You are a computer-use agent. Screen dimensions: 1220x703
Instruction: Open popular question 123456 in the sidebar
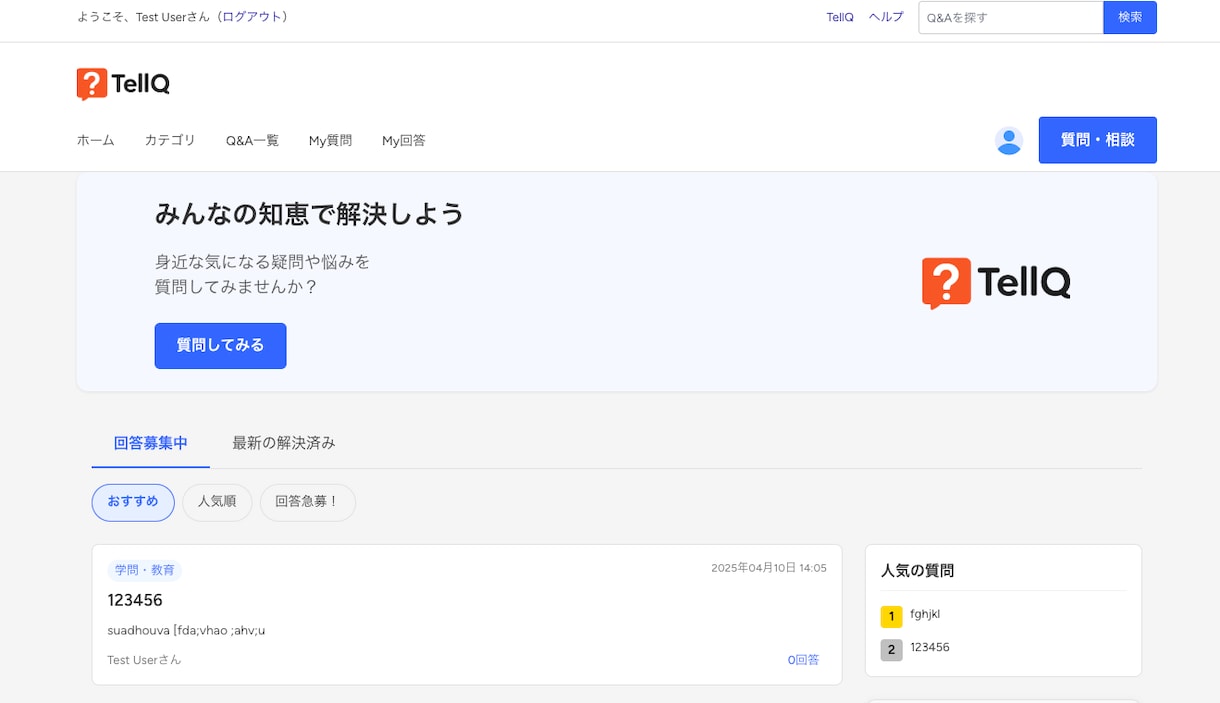pos(930,647)
